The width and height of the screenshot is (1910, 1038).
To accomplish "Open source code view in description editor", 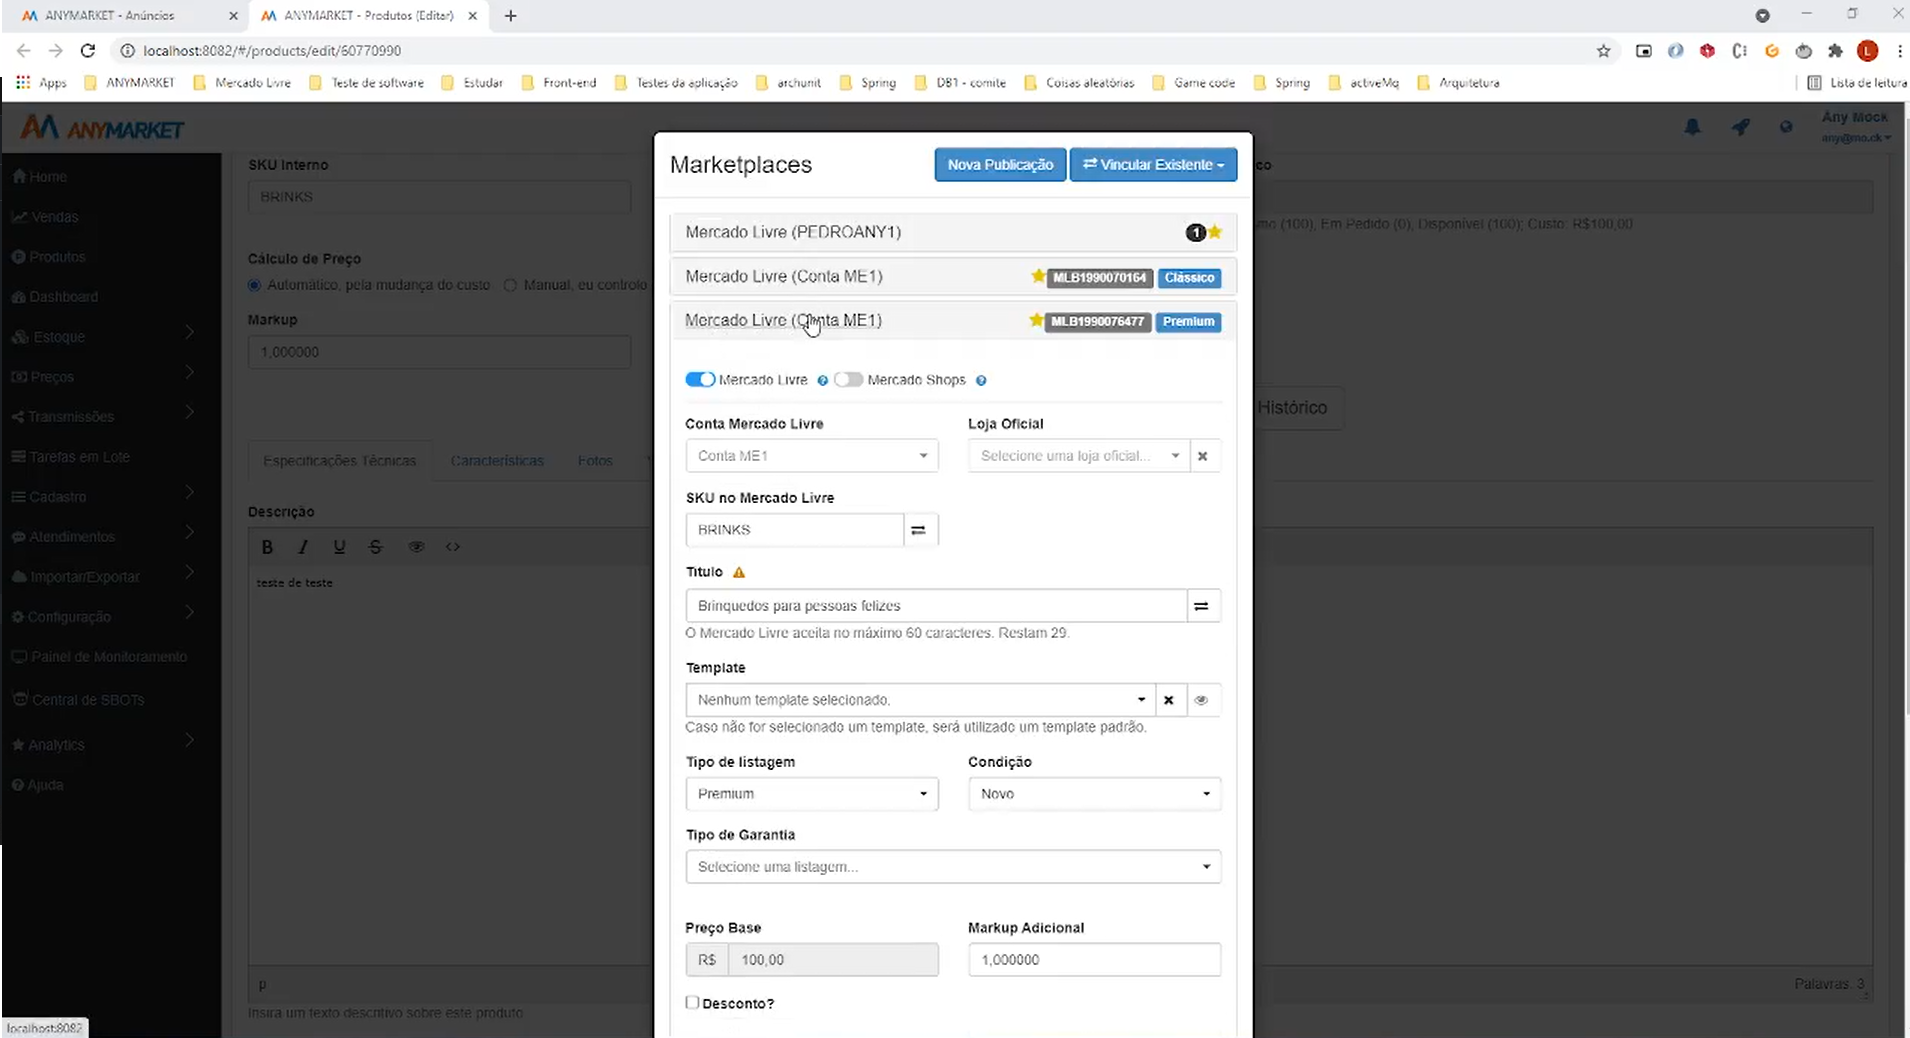I will coord(453,547).
